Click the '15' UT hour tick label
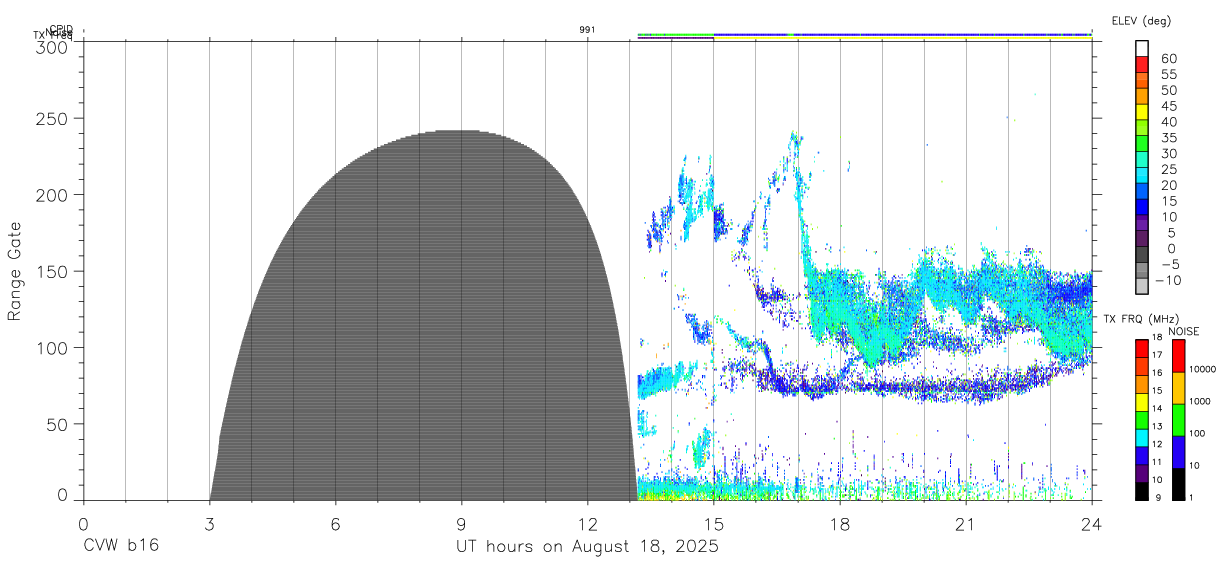1228x567 pixels. click(x=714, y=523)
